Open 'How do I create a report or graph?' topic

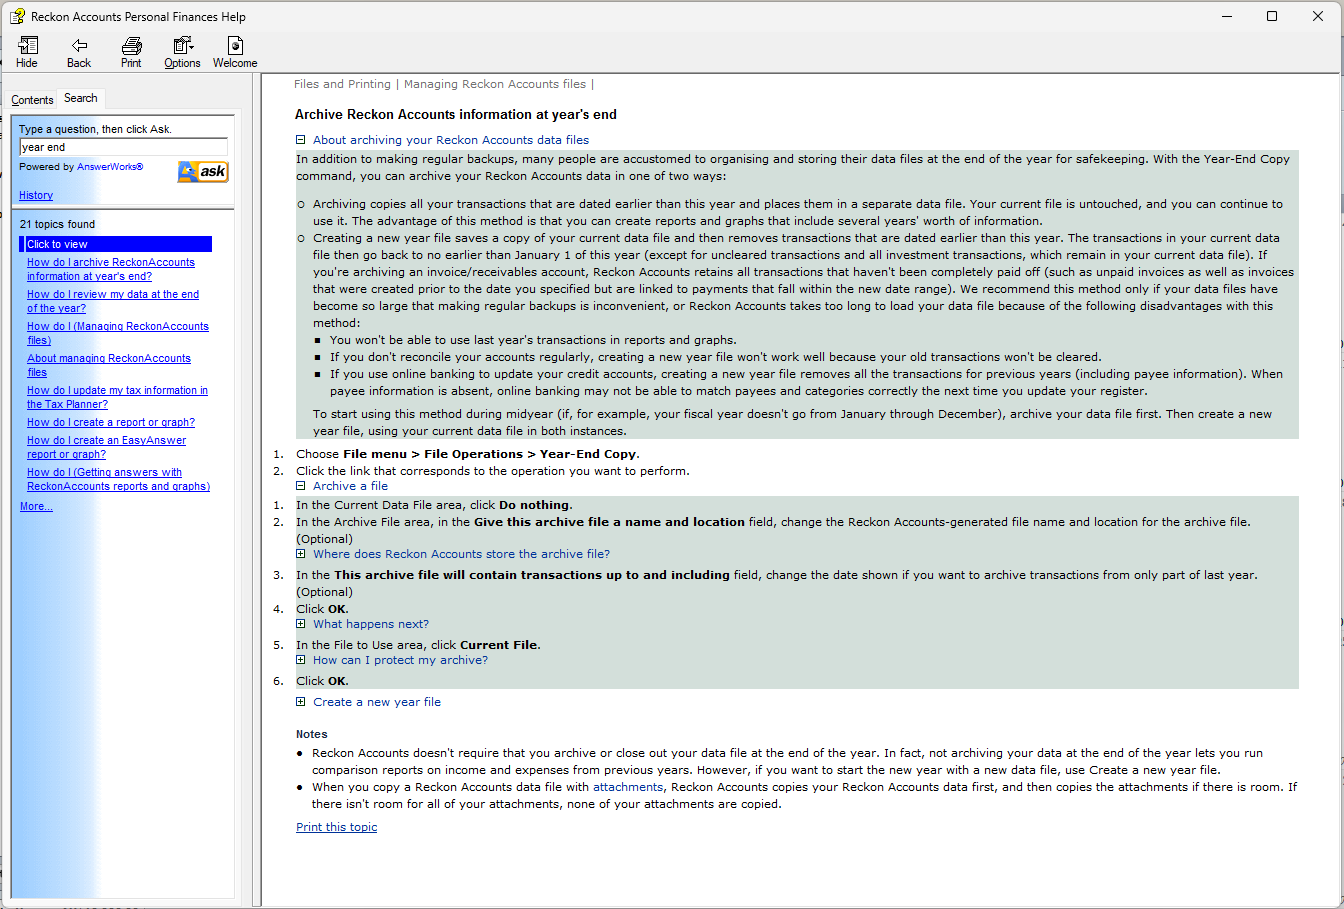[111, 422]
